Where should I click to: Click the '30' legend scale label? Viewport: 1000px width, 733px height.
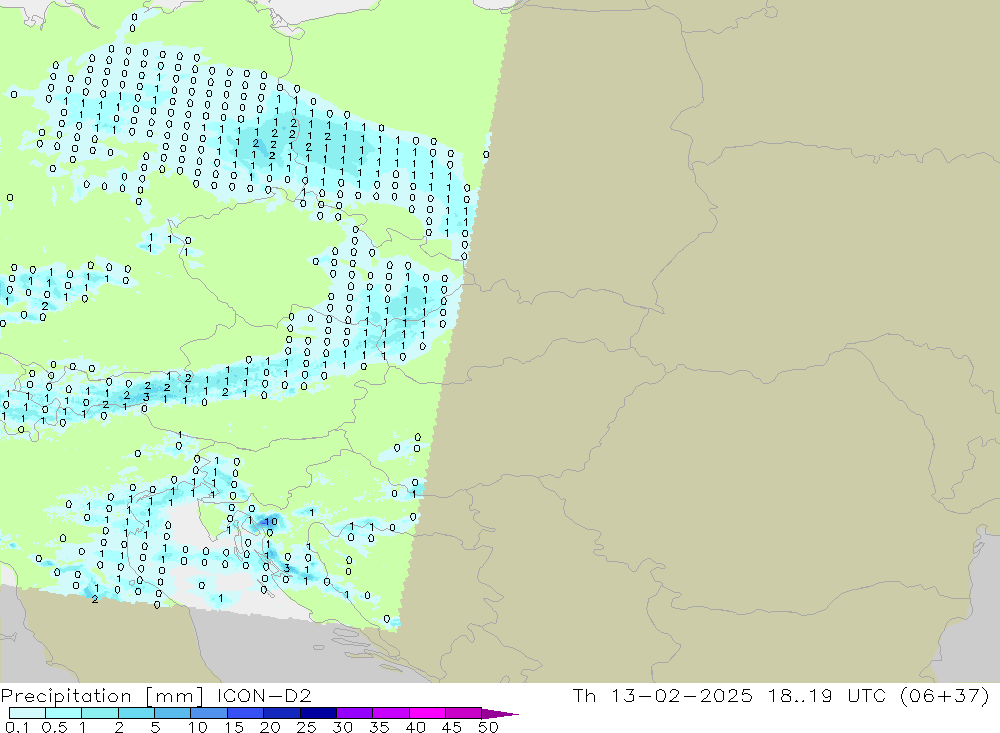(x=342, y=727)
